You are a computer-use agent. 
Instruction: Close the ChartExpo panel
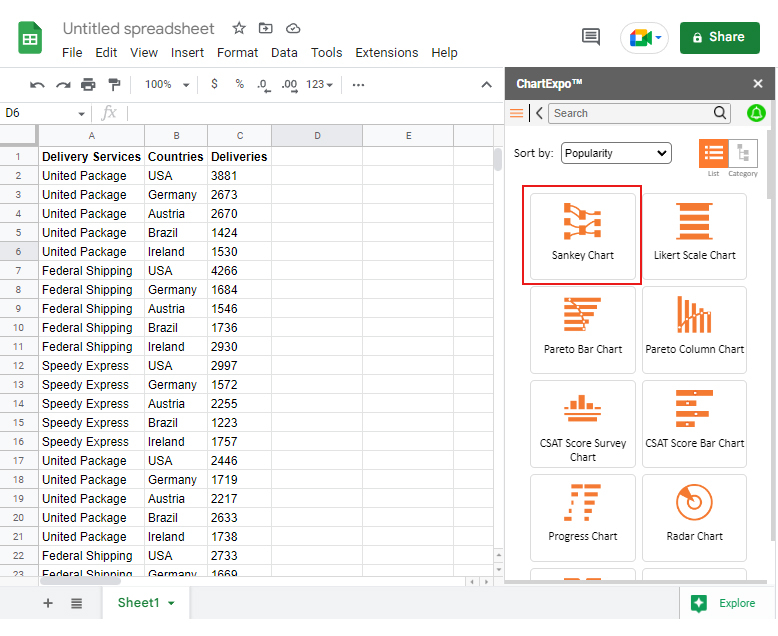click(758, 84)
